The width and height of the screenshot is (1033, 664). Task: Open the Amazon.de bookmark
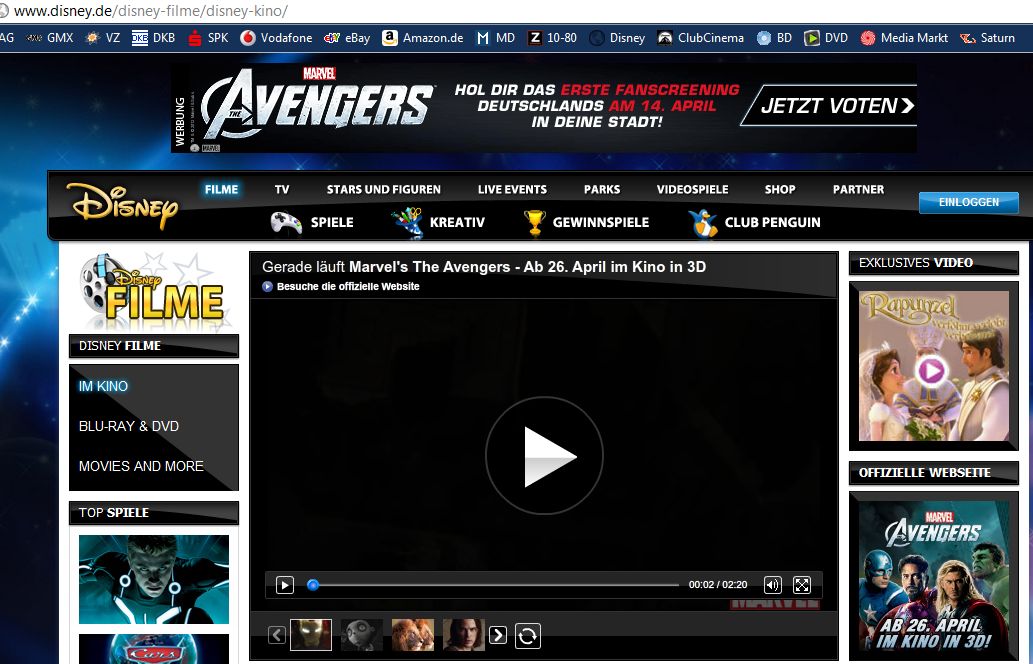coord(423,38)
